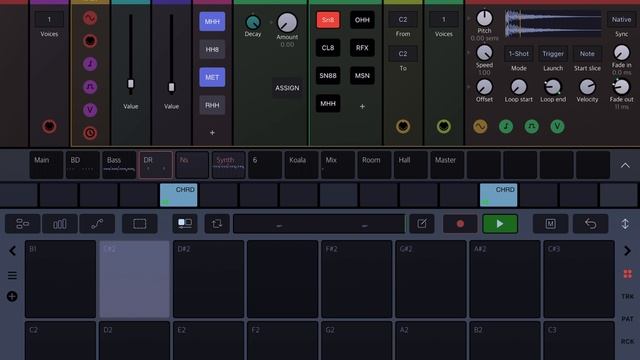Open the hamburger menu beside the pads
This screenshot has width=640, height=360.
[12, 276]
